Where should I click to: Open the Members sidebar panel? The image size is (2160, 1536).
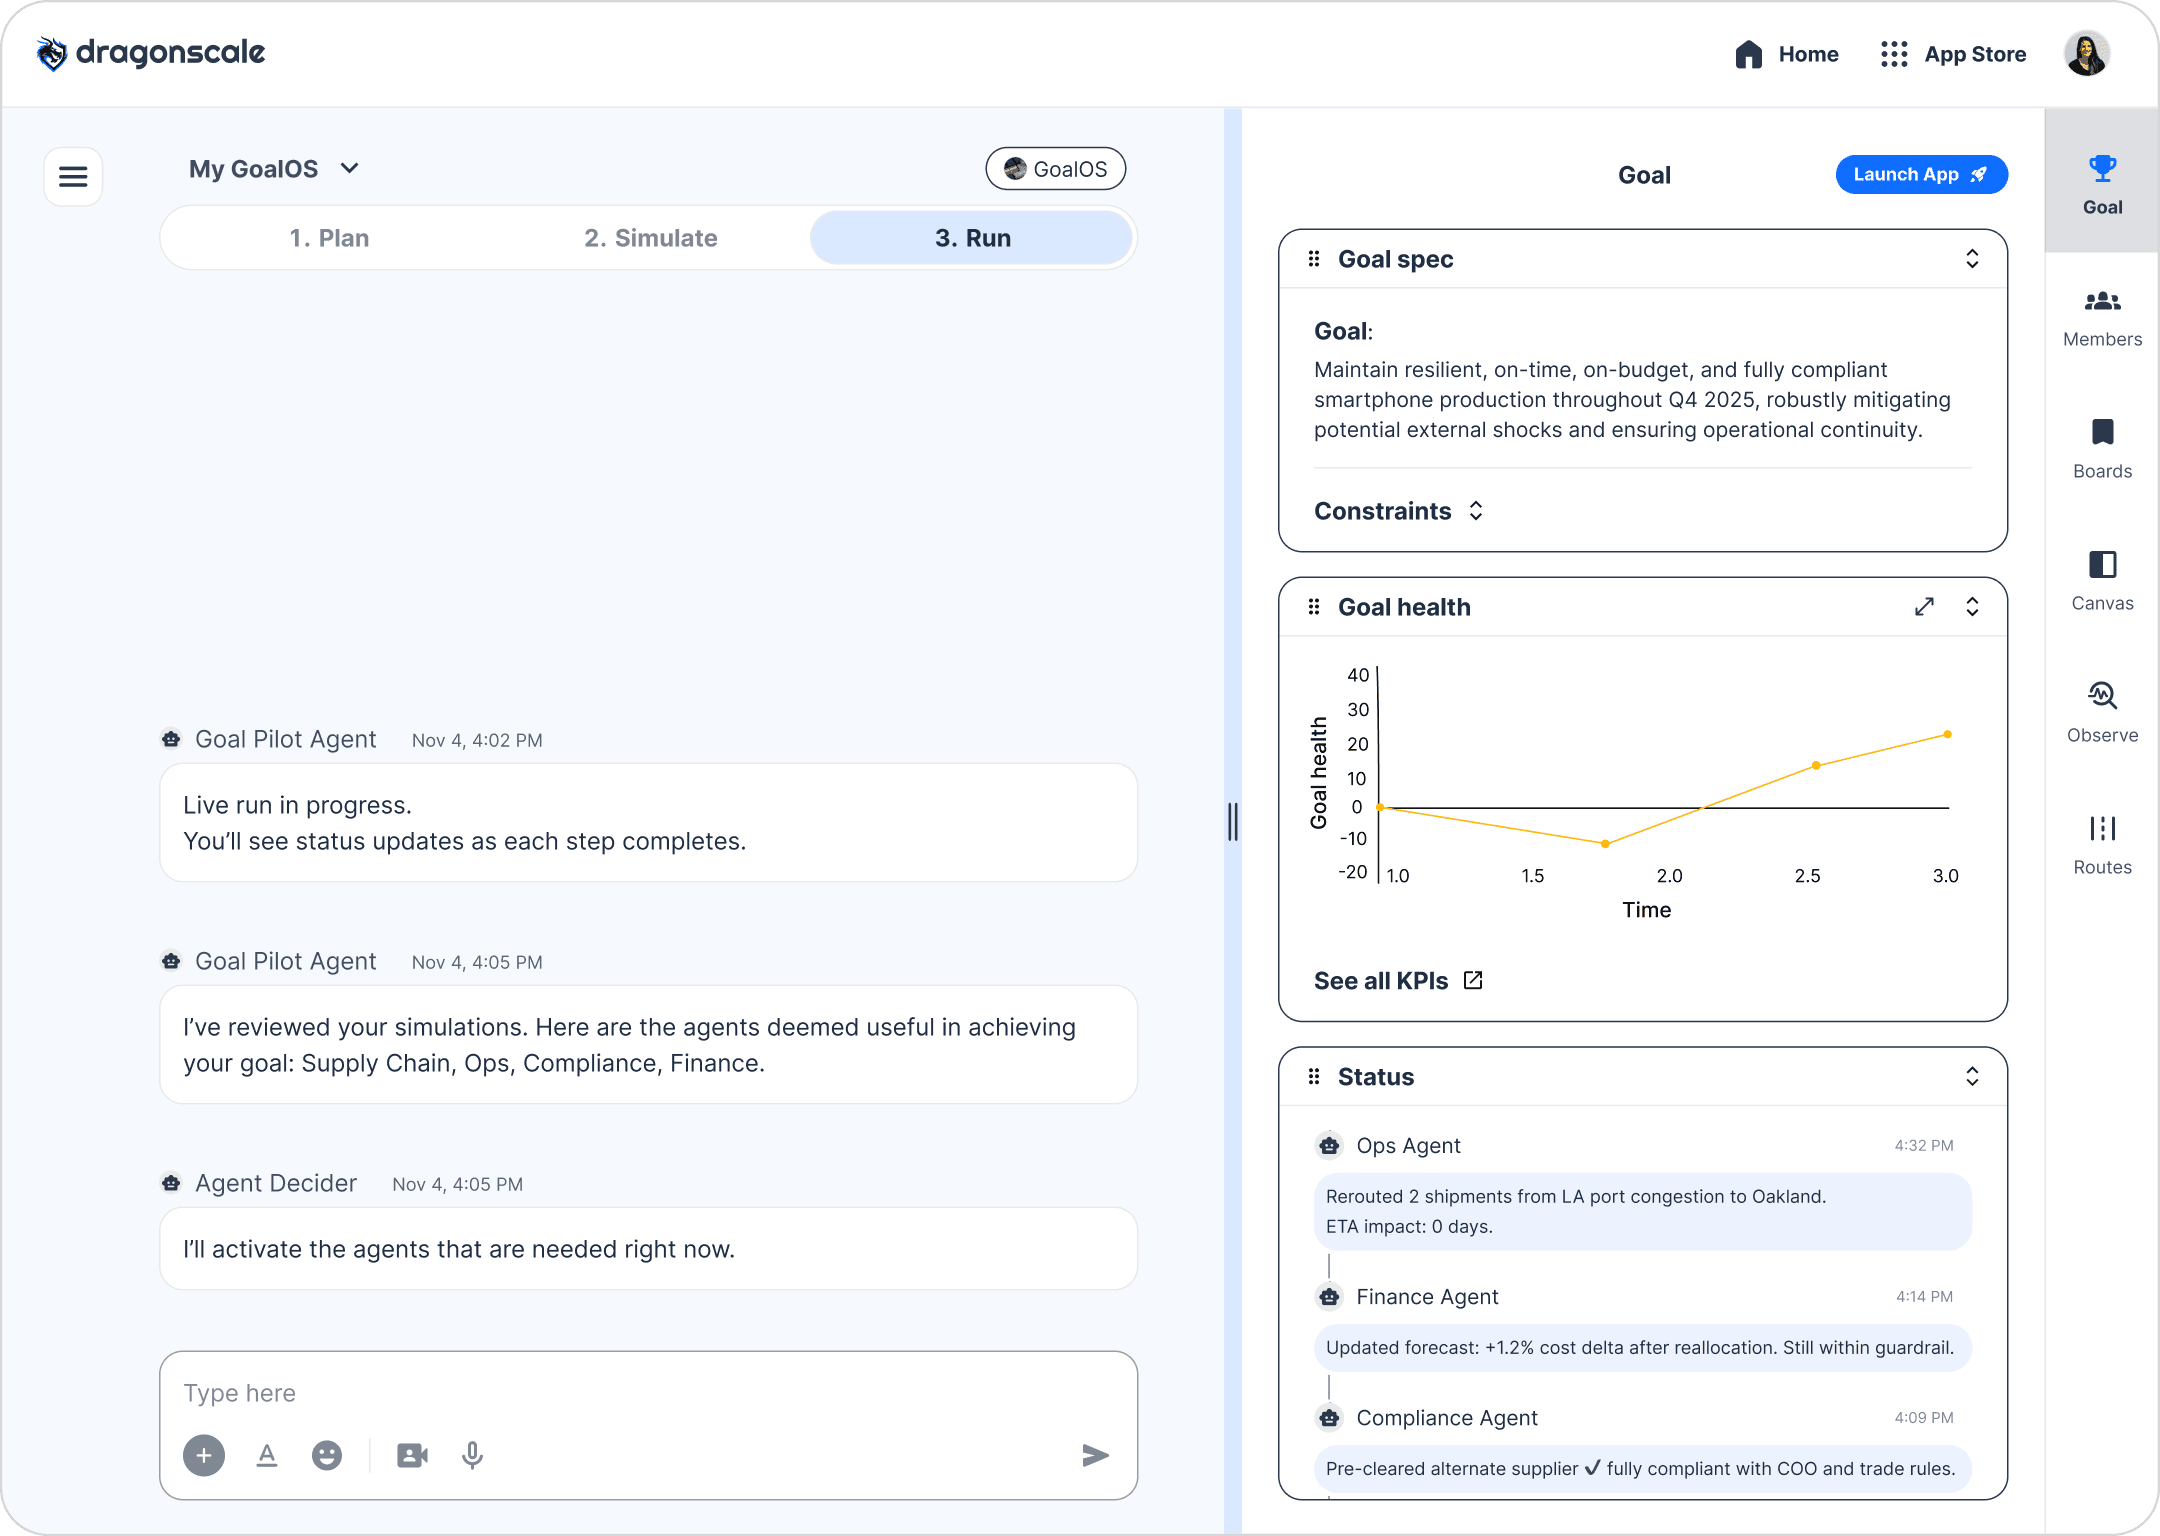(2102, 318)
